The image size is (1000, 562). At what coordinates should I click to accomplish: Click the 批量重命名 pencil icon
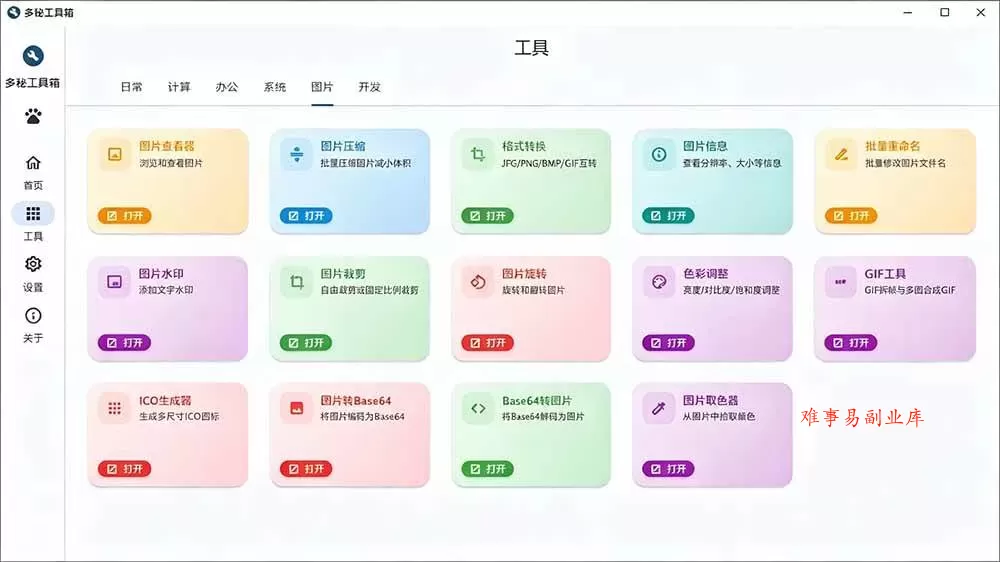841,154
